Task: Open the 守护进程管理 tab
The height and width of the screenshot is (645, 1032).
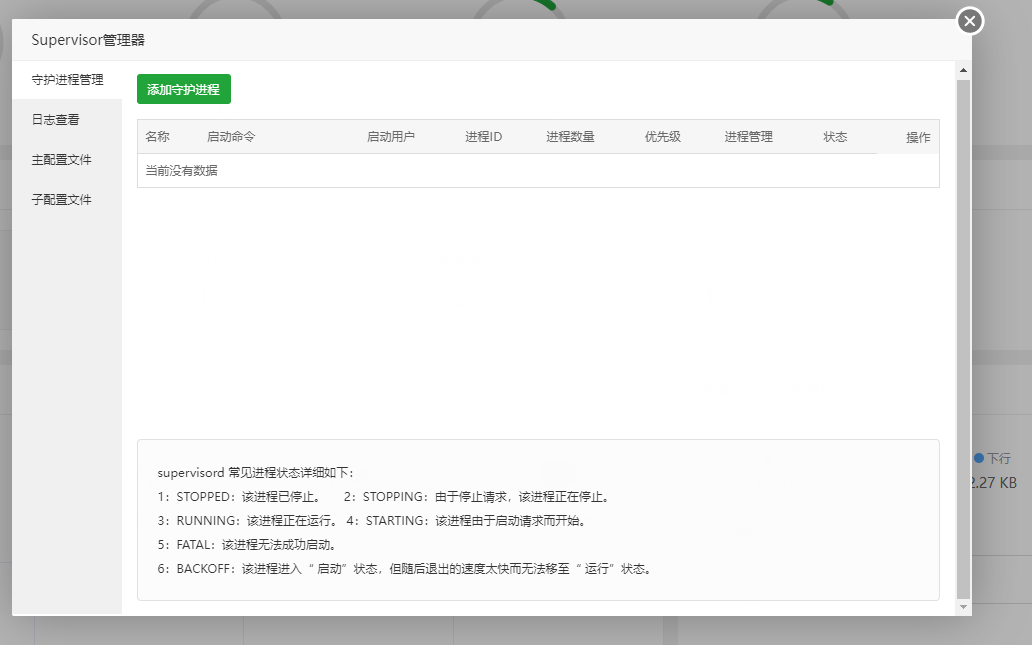Action: click(x=67, y=80)
